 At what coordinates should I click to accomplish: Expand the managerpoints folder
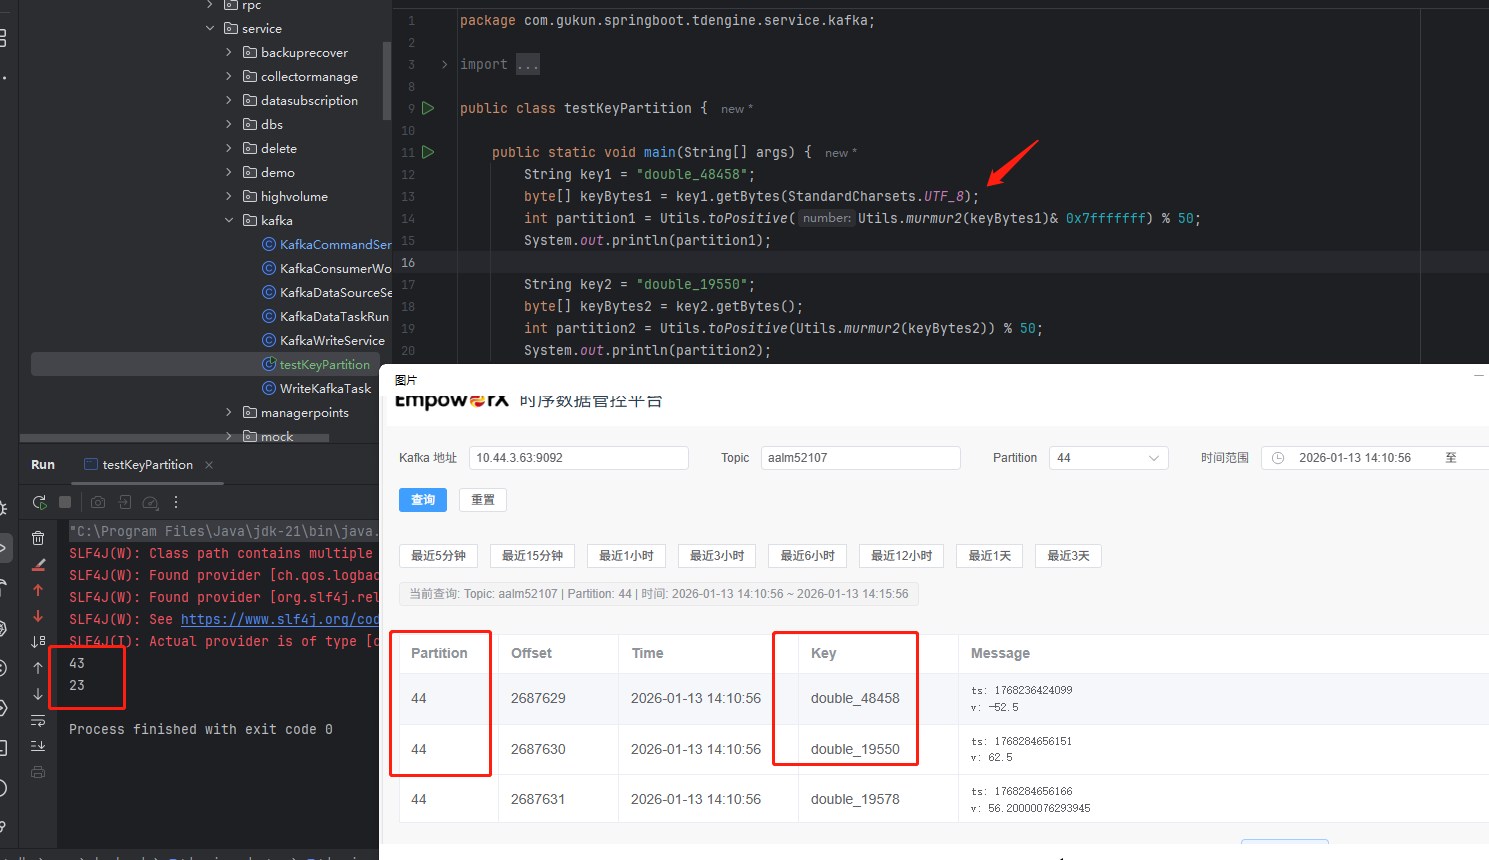tap(229, 412)
